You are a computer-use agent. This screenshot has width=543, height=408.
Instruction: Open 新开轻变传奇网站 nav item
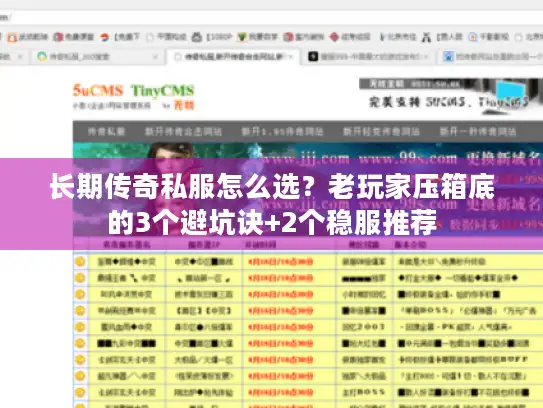pyautogui.click(x=381, y=132)
